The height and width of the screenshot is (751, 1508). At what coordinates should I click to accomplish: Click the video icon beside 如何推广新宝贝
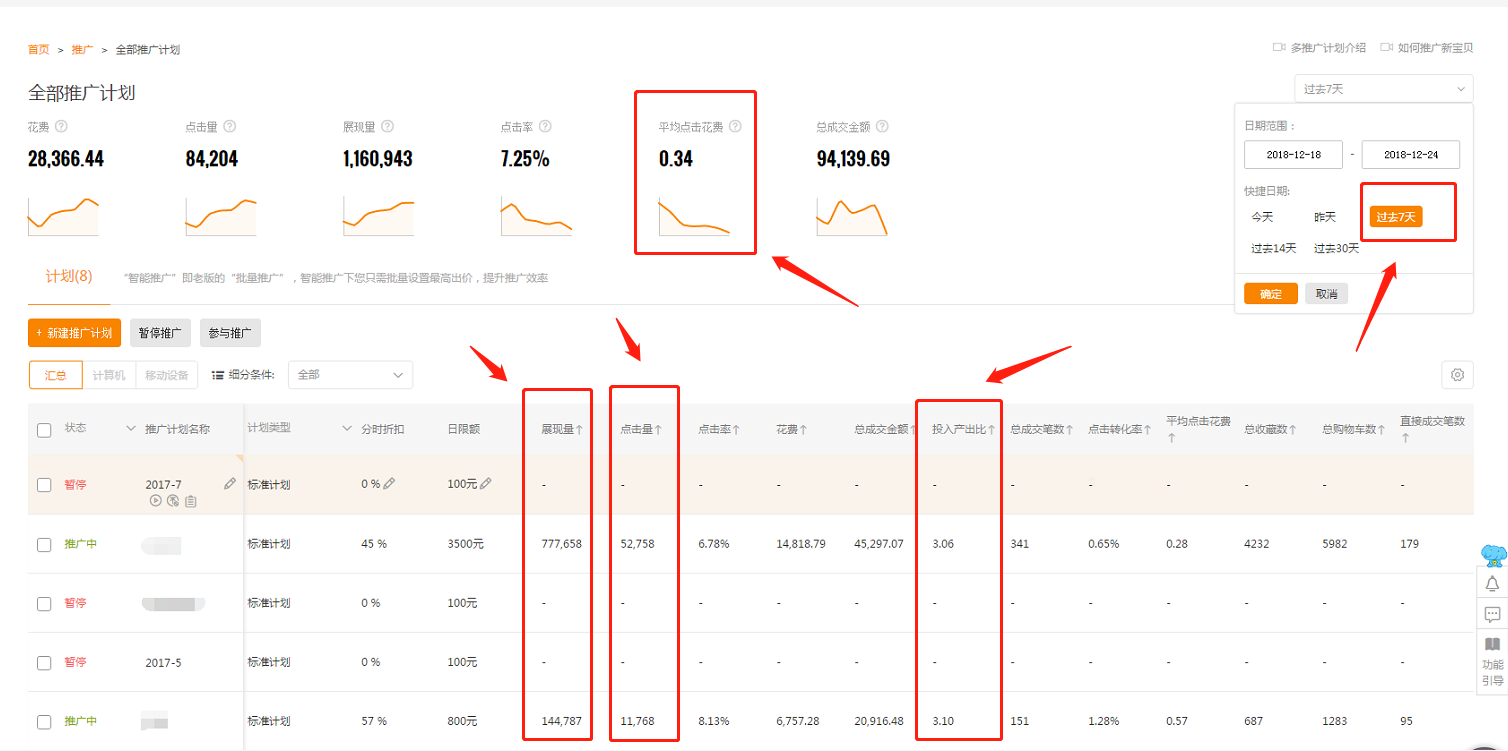[1386, 47]
